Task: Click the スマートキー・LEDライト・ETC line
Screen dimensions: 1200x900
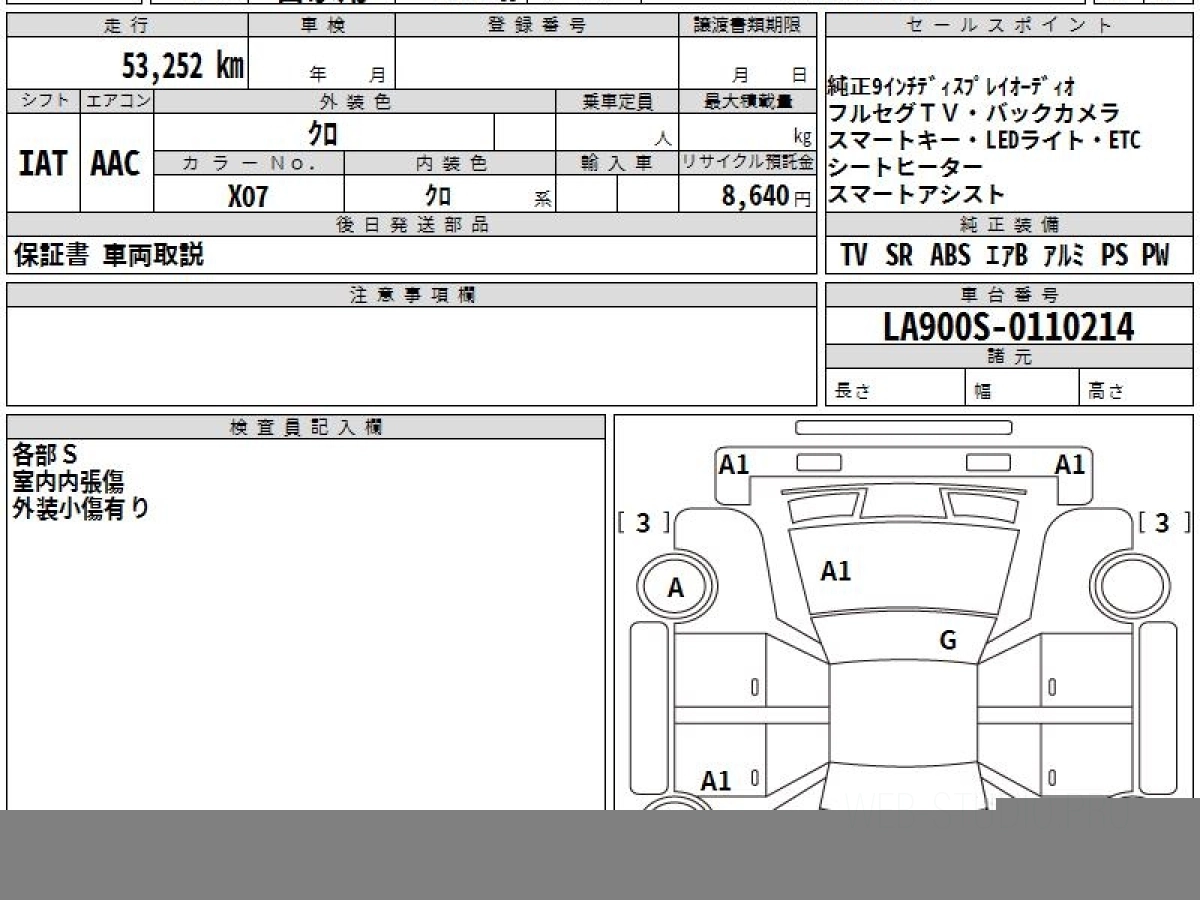Action: tap(984, 141)
